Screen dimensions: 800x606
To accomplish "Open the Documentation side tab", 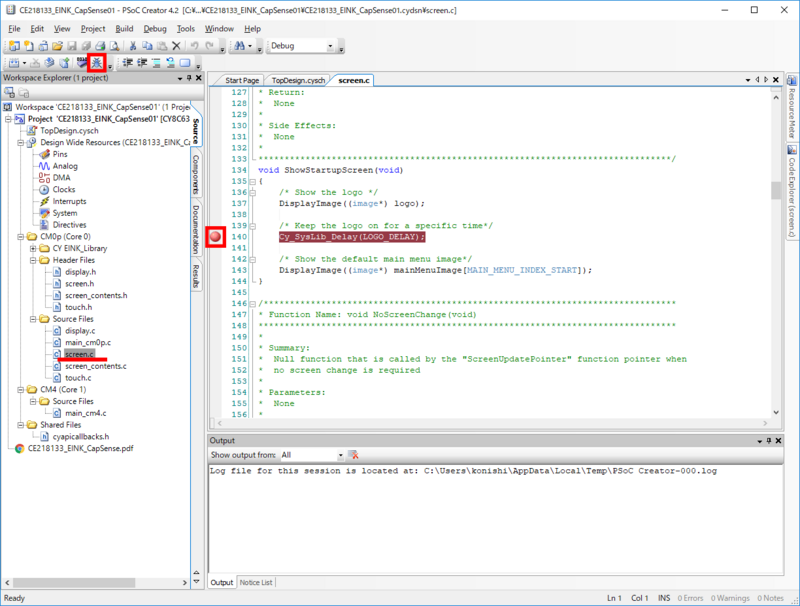I will click(x=196, y=230).
